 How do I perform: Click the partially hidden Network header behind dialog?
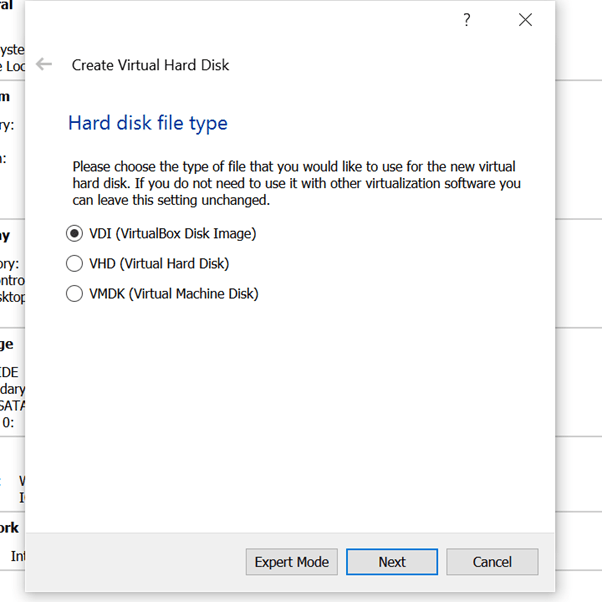pos(10,527)
